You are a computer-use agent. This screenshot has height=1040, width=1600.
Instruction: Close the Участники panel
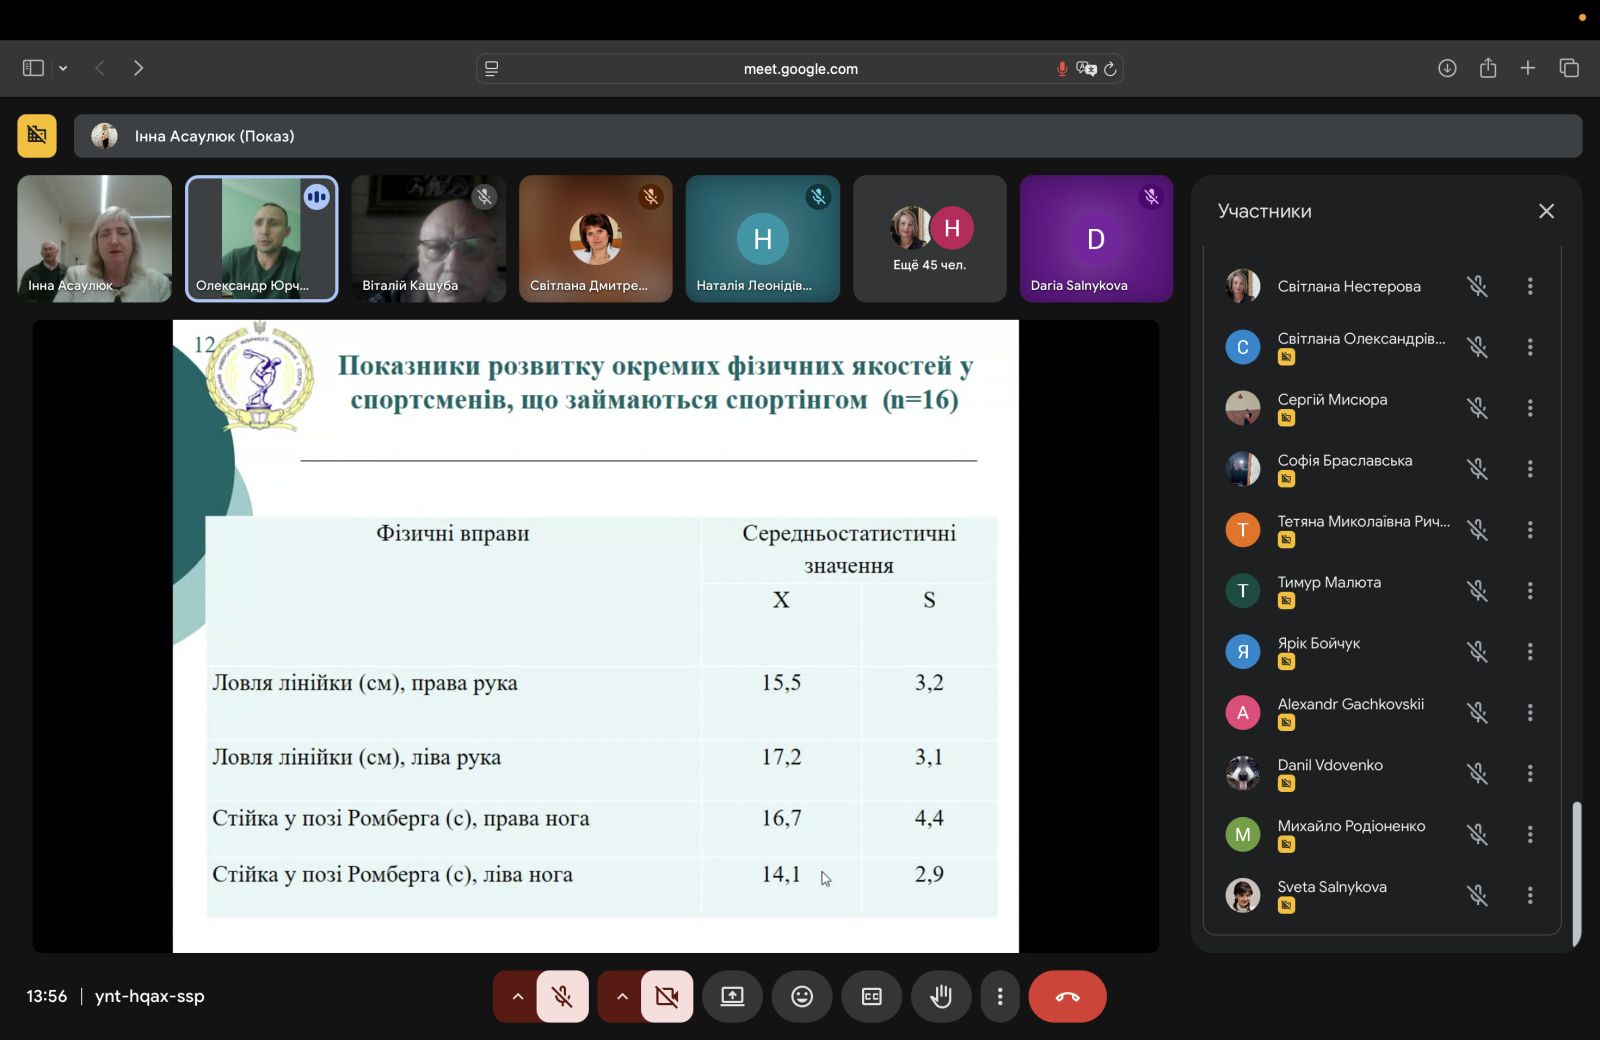coord(1546,211)
